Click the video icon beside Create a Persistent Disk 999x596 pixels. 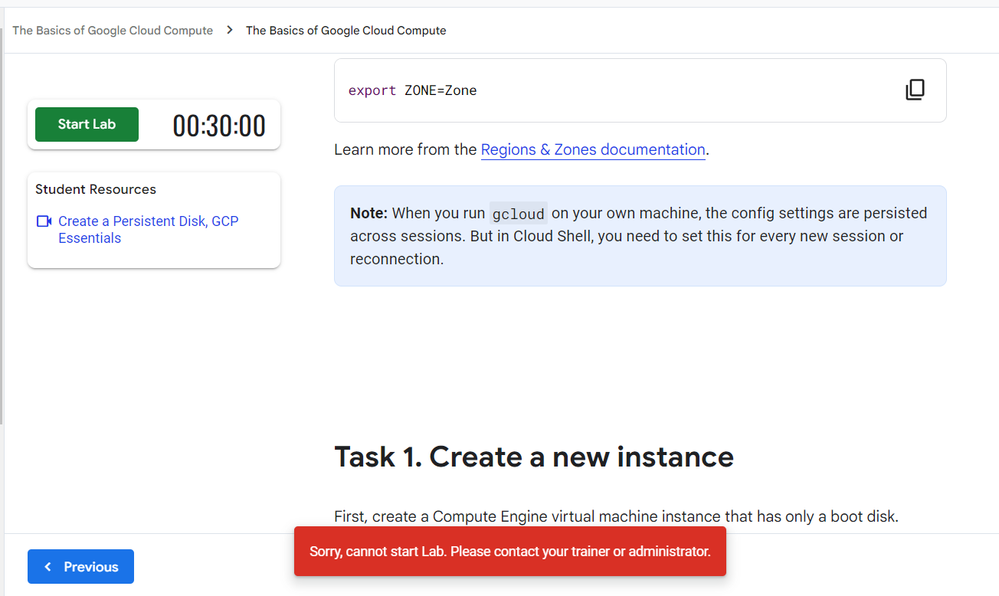44,221
